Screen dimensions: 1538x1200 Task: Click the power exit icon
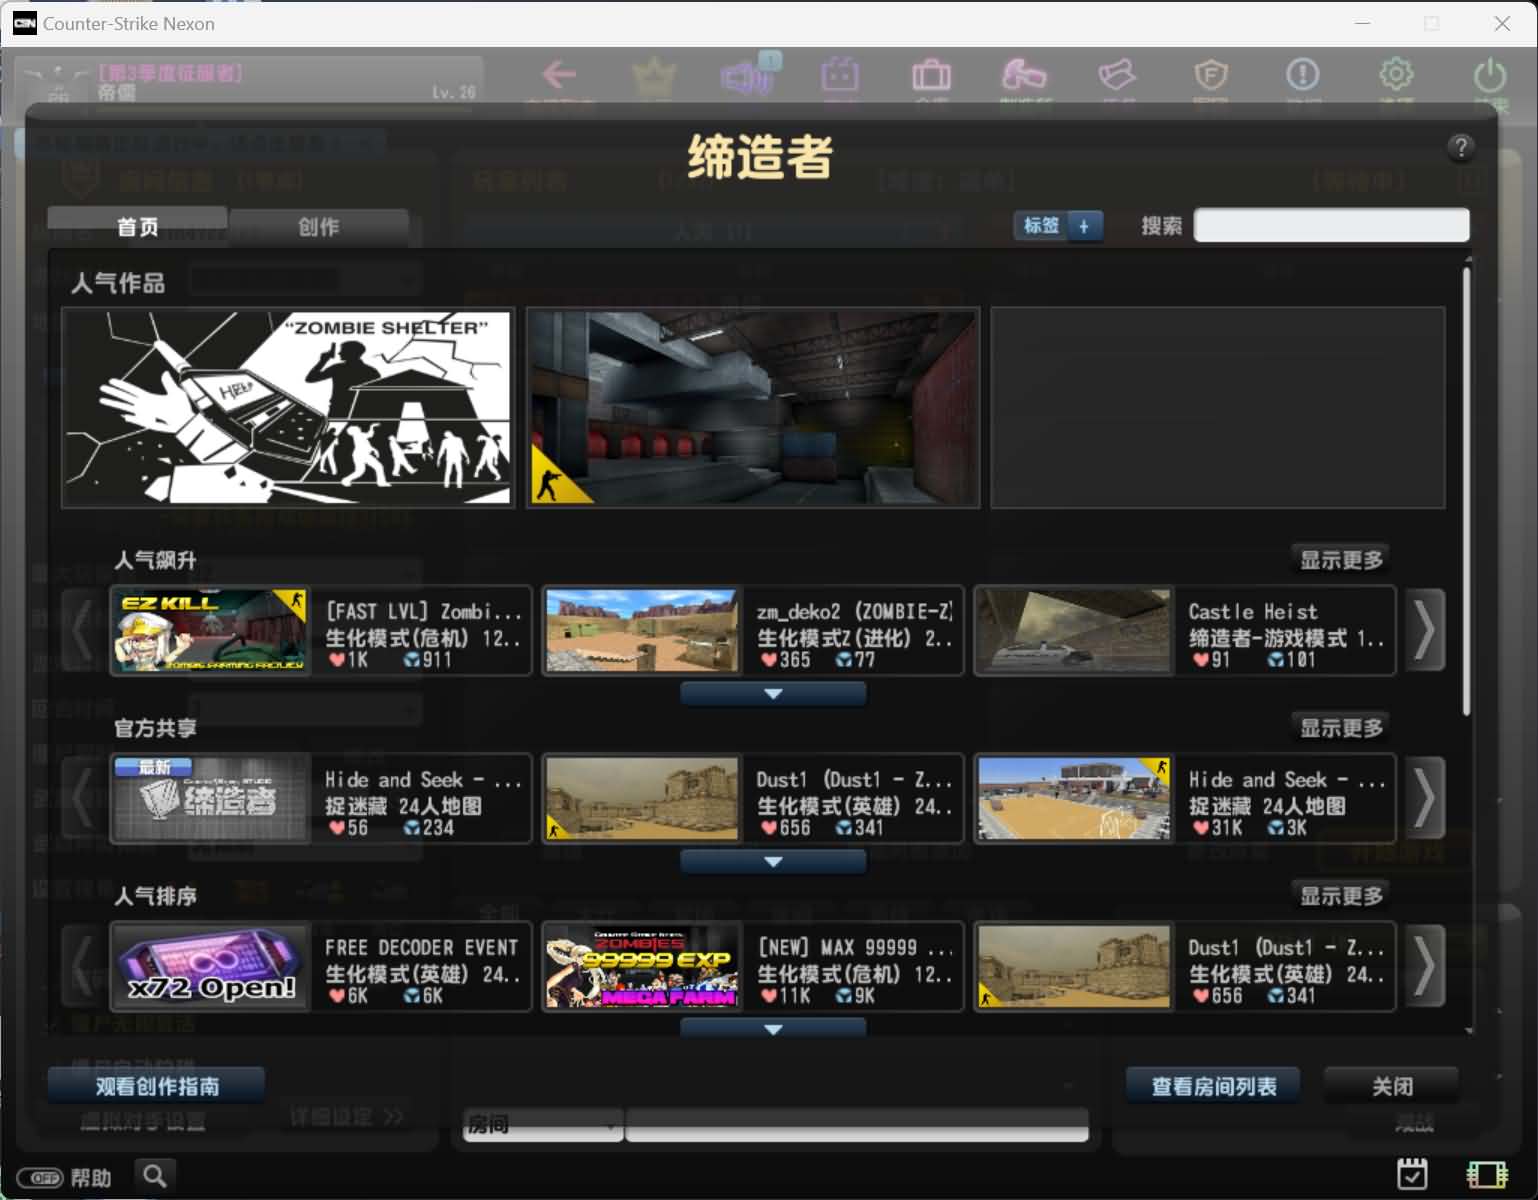pos(1489,75)
